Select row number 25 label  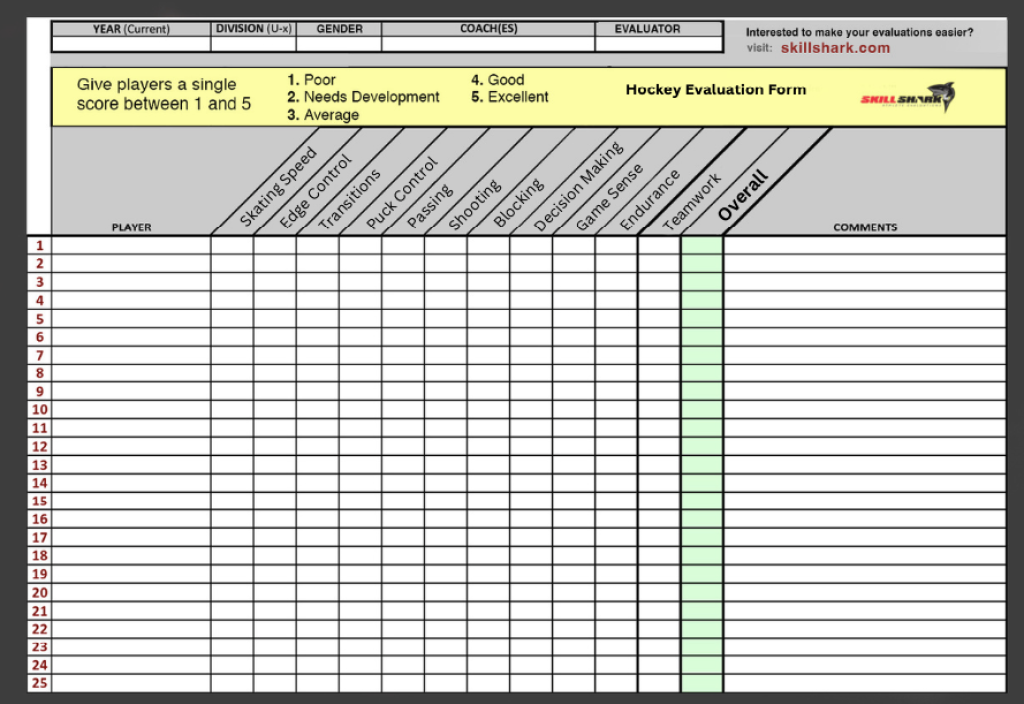38,682
